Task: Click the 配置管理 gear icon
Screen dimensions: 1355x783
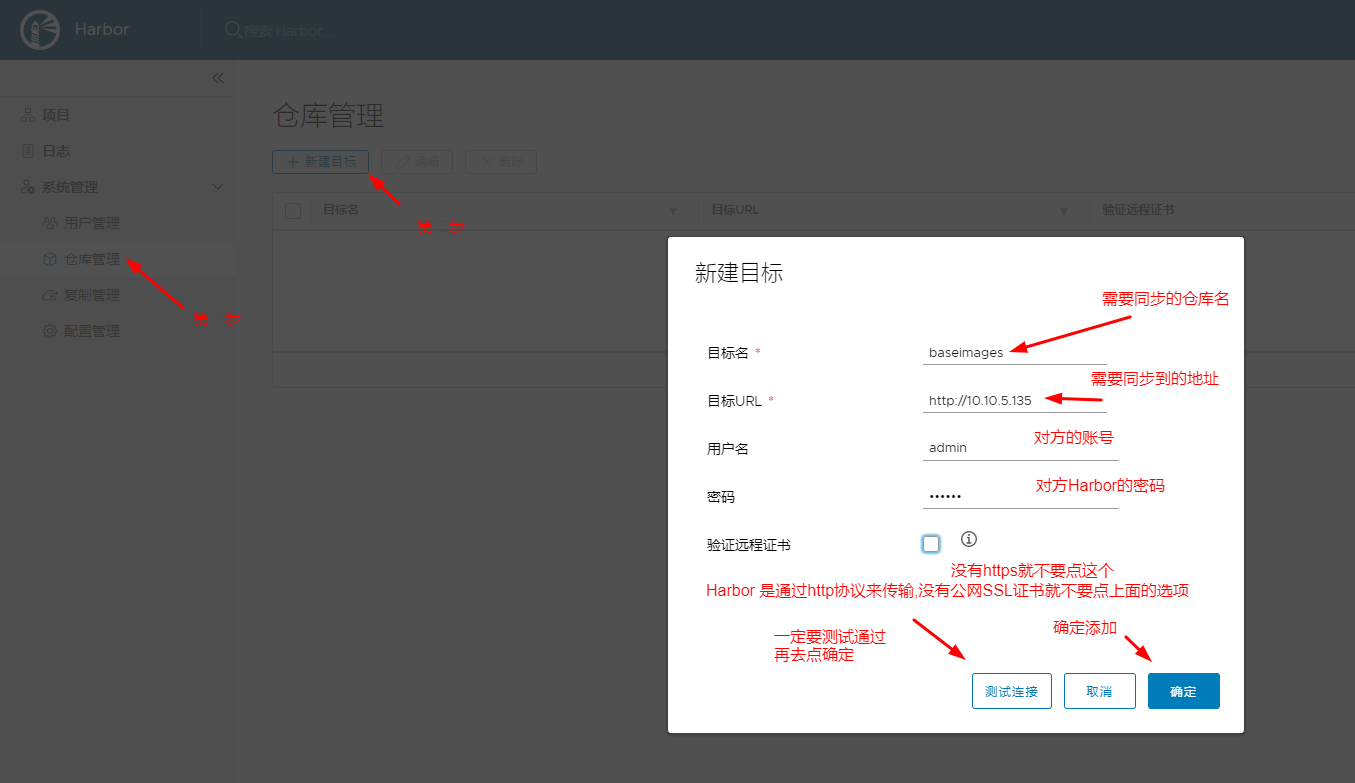Action: click(x=50, y=331)
